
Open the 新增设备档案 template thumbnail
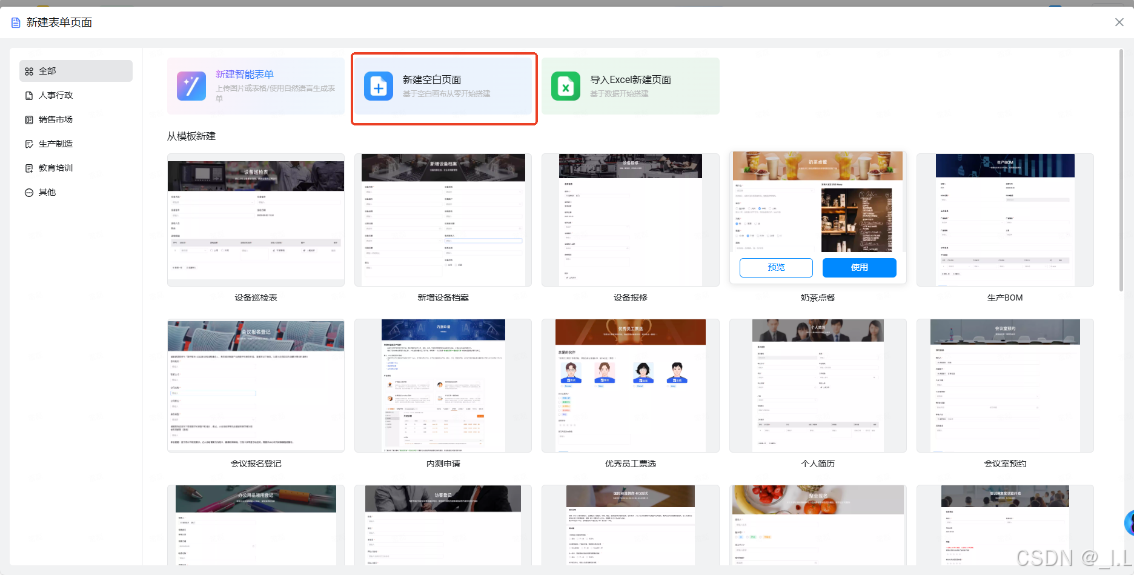click(x=443, y=219)
